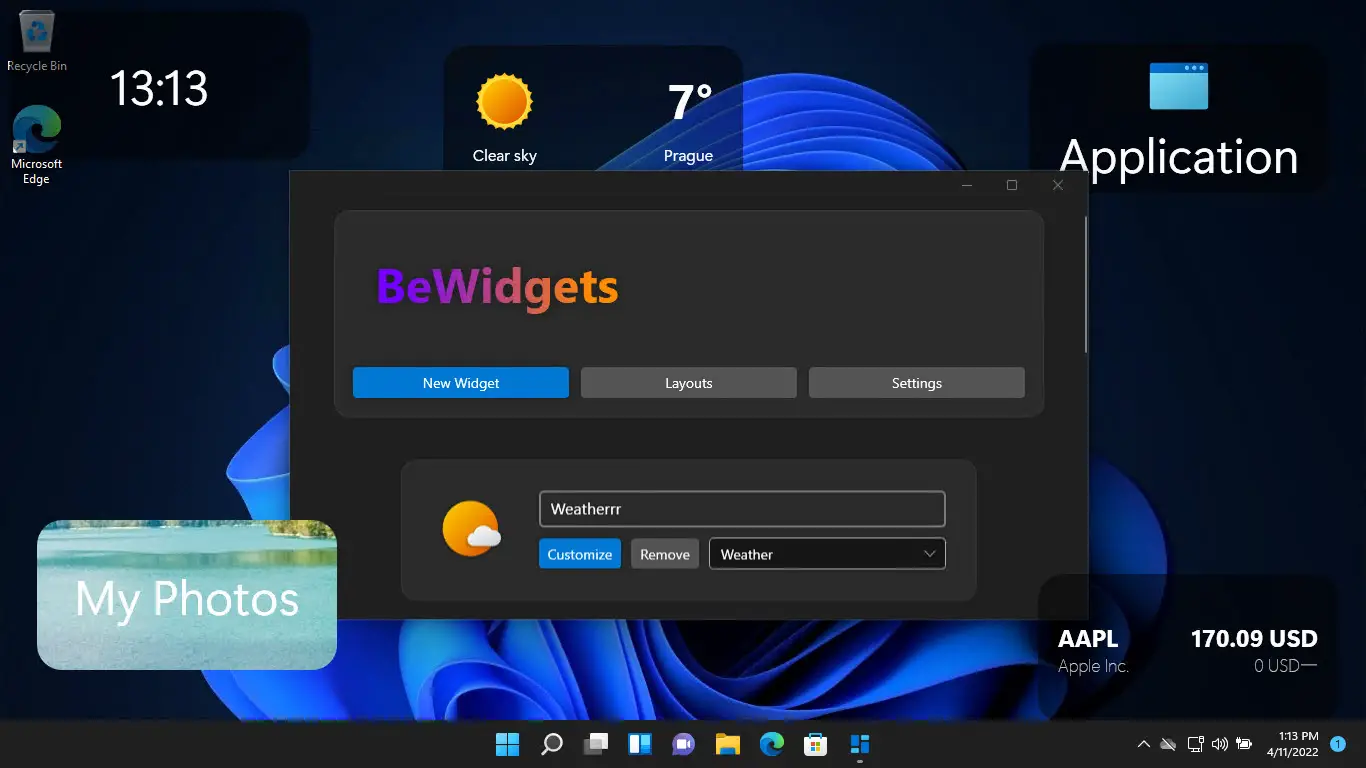Click the Clear sky label
Screen dimensions: 1366x768
[505, 156]
